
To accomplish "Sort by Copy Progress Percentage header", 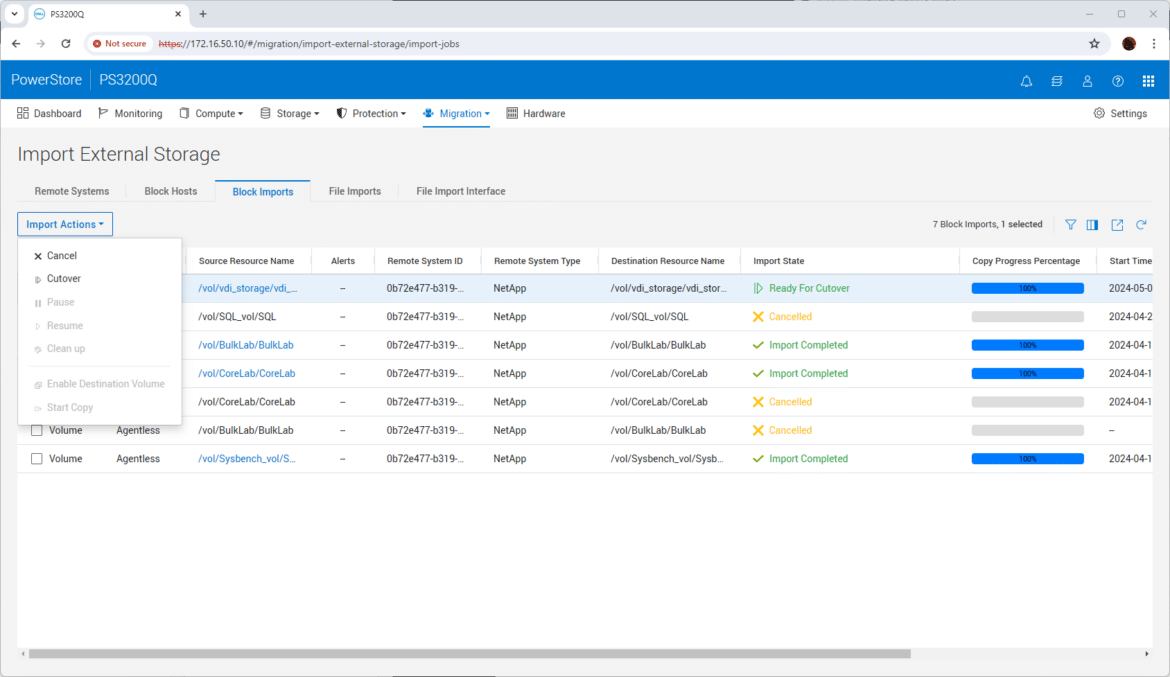I will pyautogui.click(x=1025, y=261).
